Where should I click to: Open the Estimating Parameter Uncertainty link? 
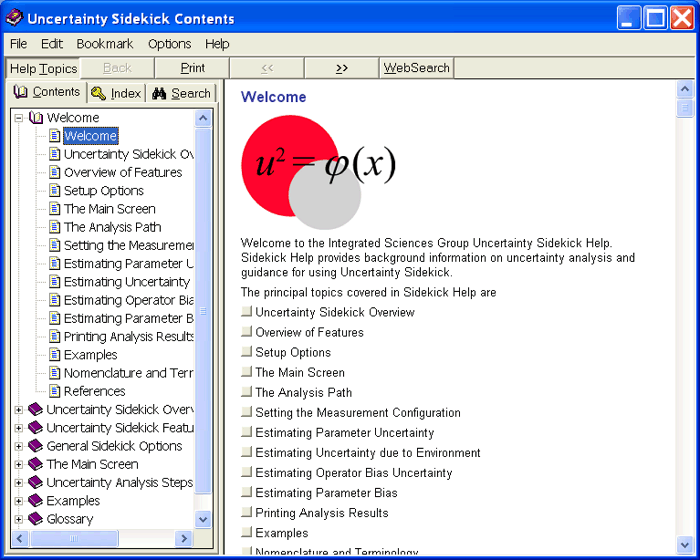[345, 432]
